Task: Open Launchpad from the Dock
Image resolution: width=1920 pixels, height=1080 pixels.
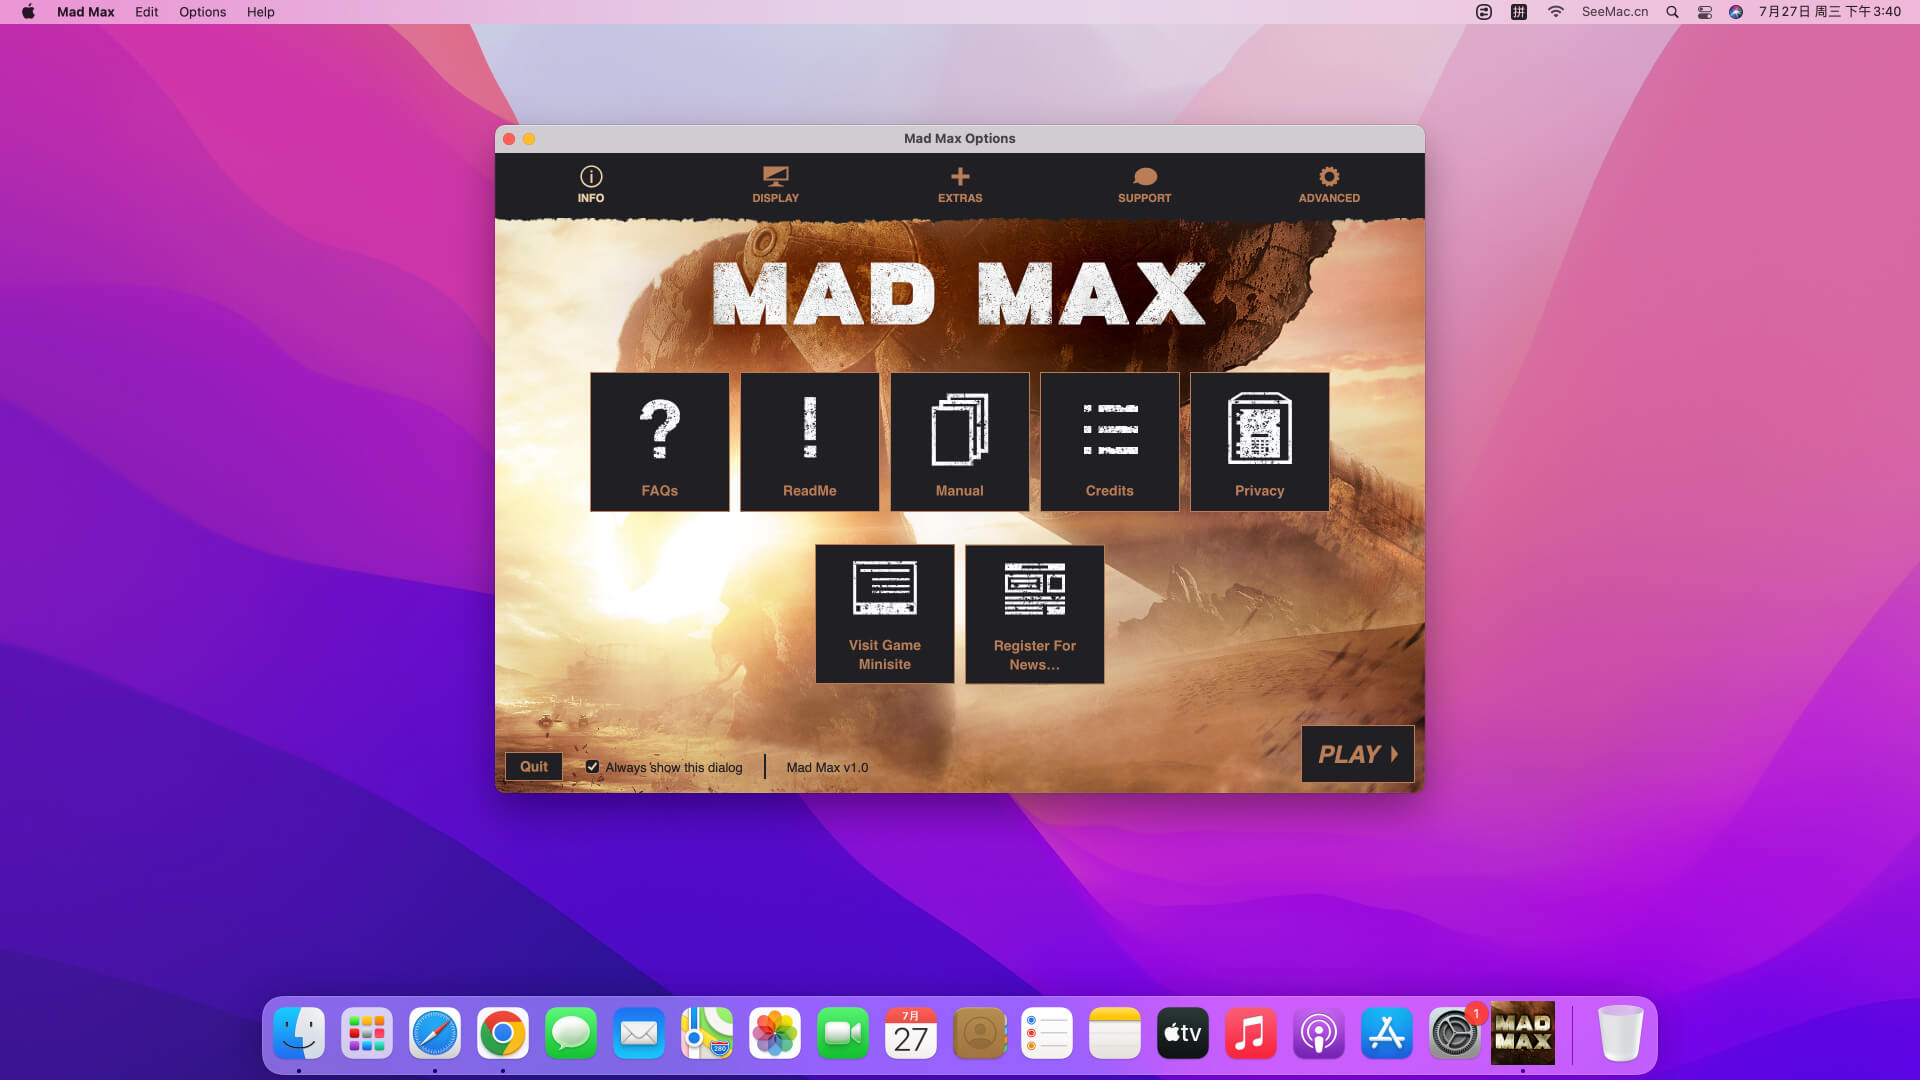Action: click(367, 1034)
